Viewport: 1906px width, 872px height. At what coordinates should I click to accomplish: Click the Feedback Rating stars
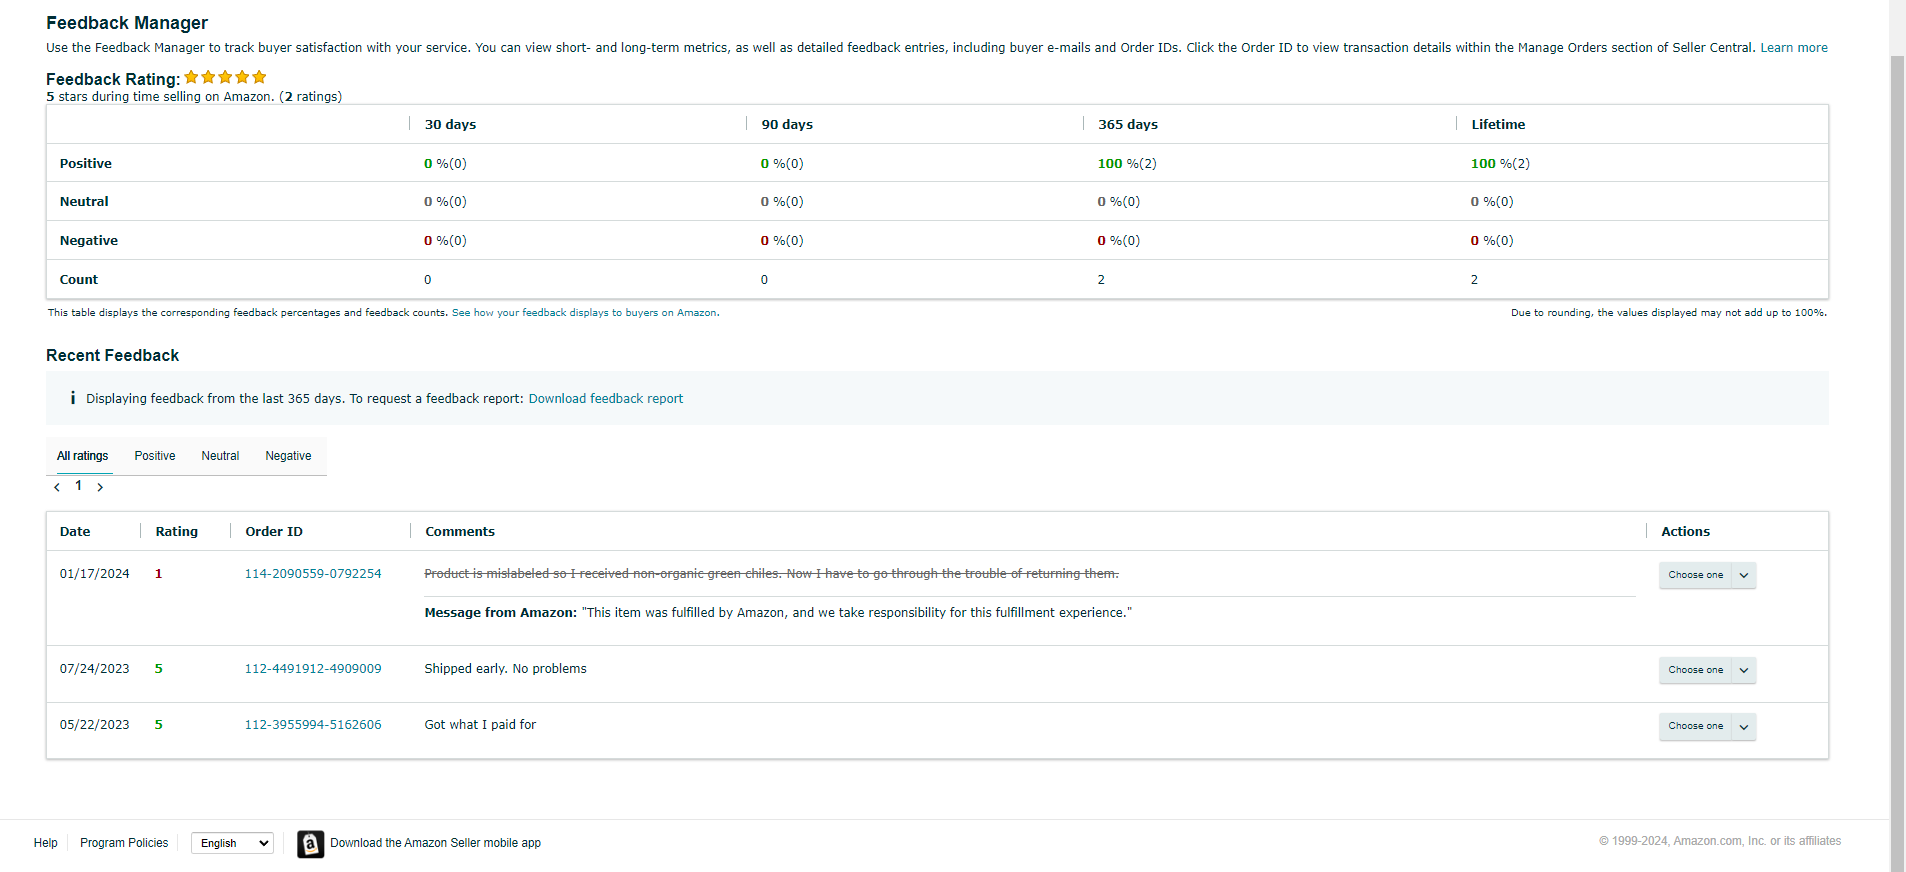(225, 77)
